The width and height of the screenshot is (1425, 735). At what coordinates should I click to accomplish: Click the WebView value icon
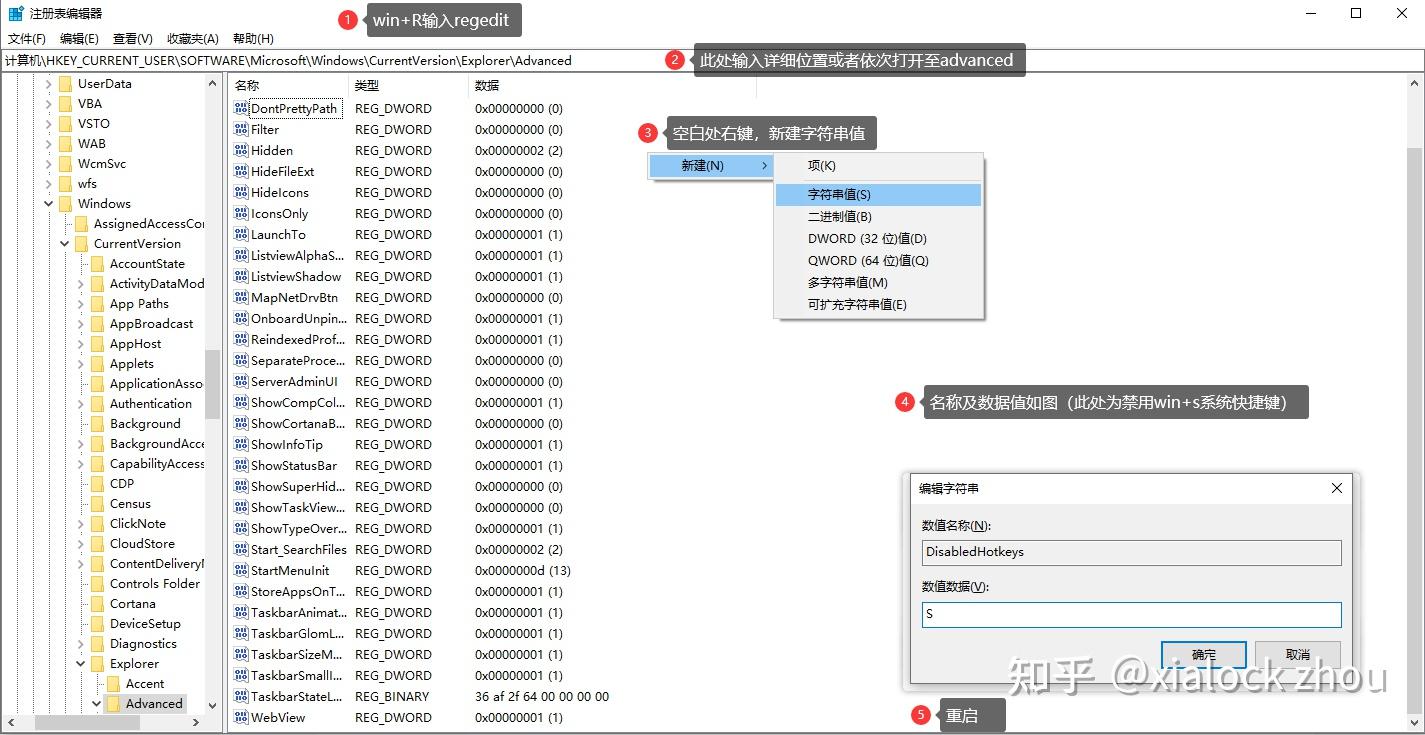241,717
